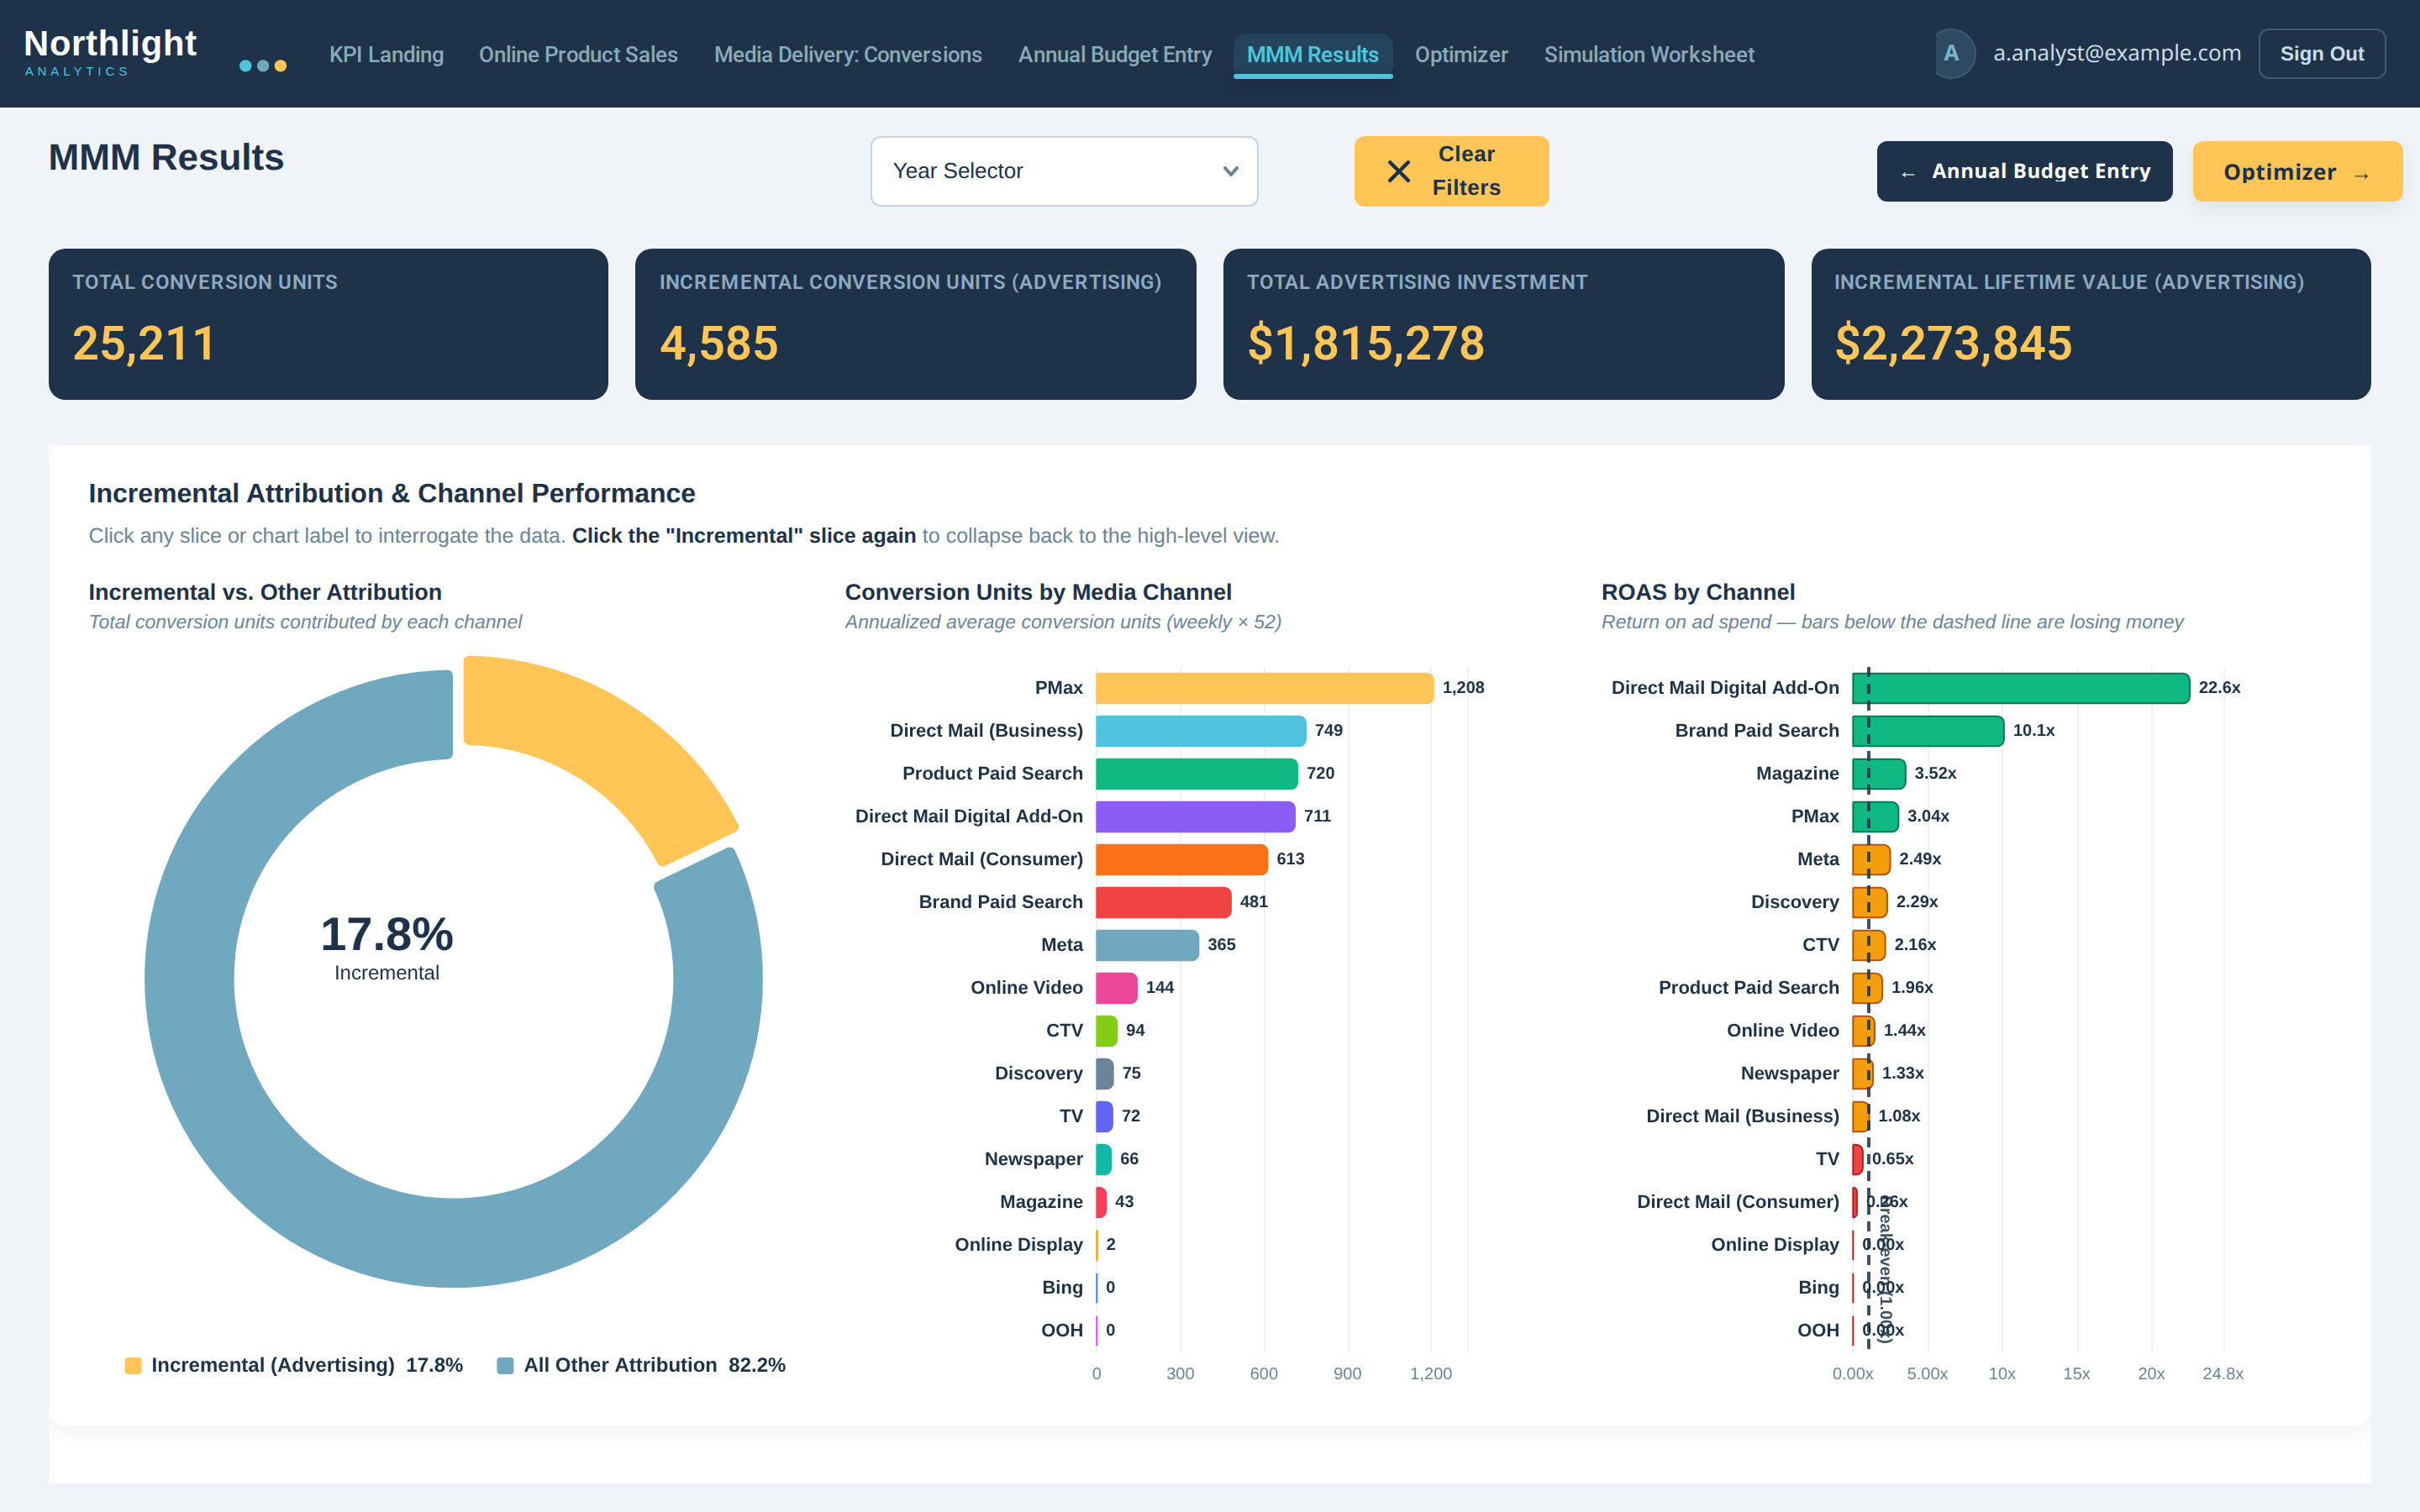The image size is (2420, 1512).
Task: Click the Total Advertising Investment KPI card
Action: click(x=1503, y=324)
